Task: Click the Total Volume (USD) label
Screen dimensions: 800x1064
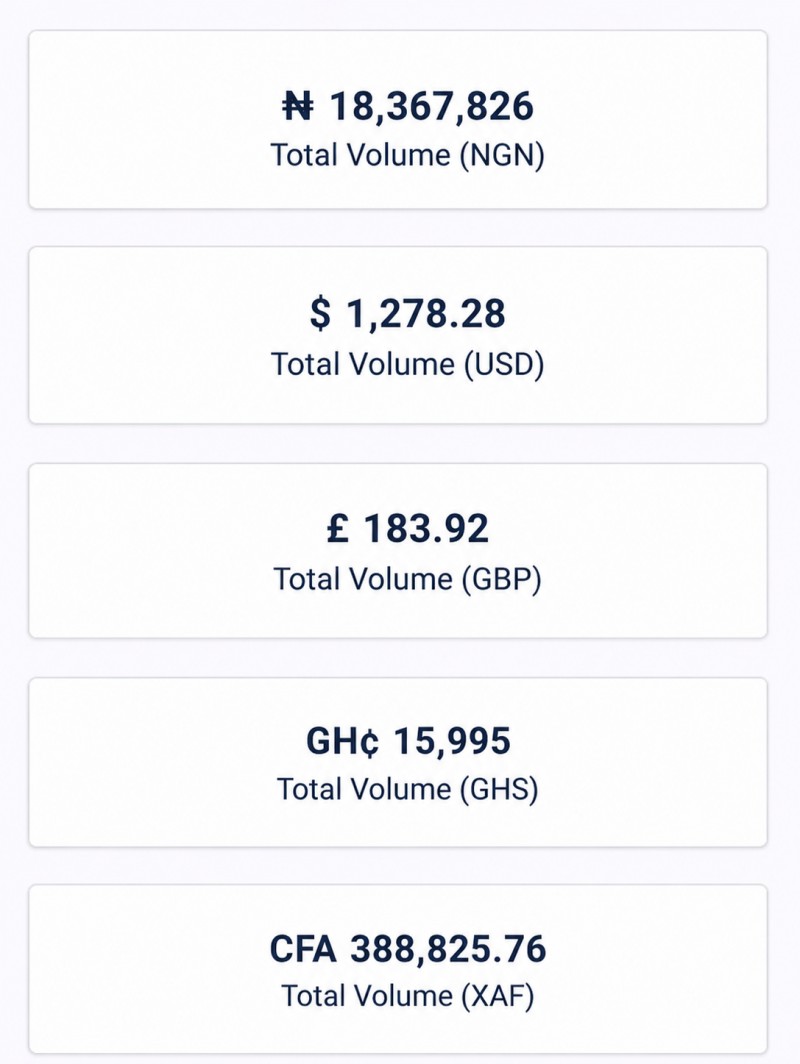Action: click(x=408, y=364)
